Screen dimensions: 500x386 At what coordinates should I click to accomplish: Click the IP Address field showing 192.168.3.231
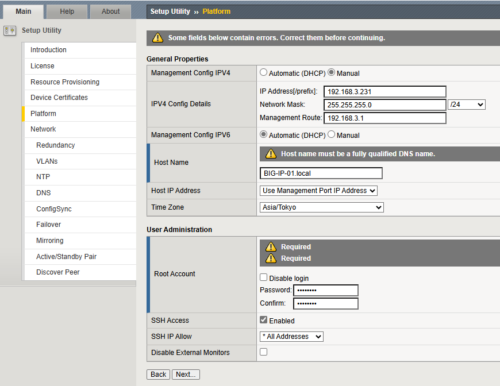[385, 92]
